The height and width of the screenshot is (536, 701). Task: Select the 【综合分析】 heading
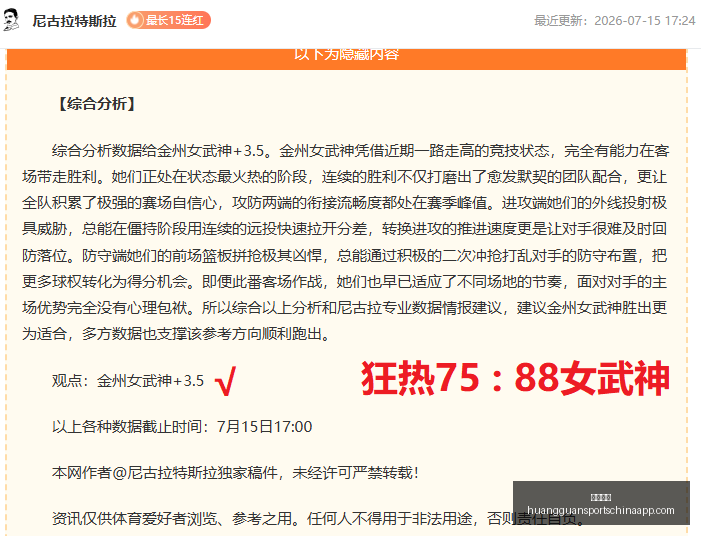click(x=97, y=104)
